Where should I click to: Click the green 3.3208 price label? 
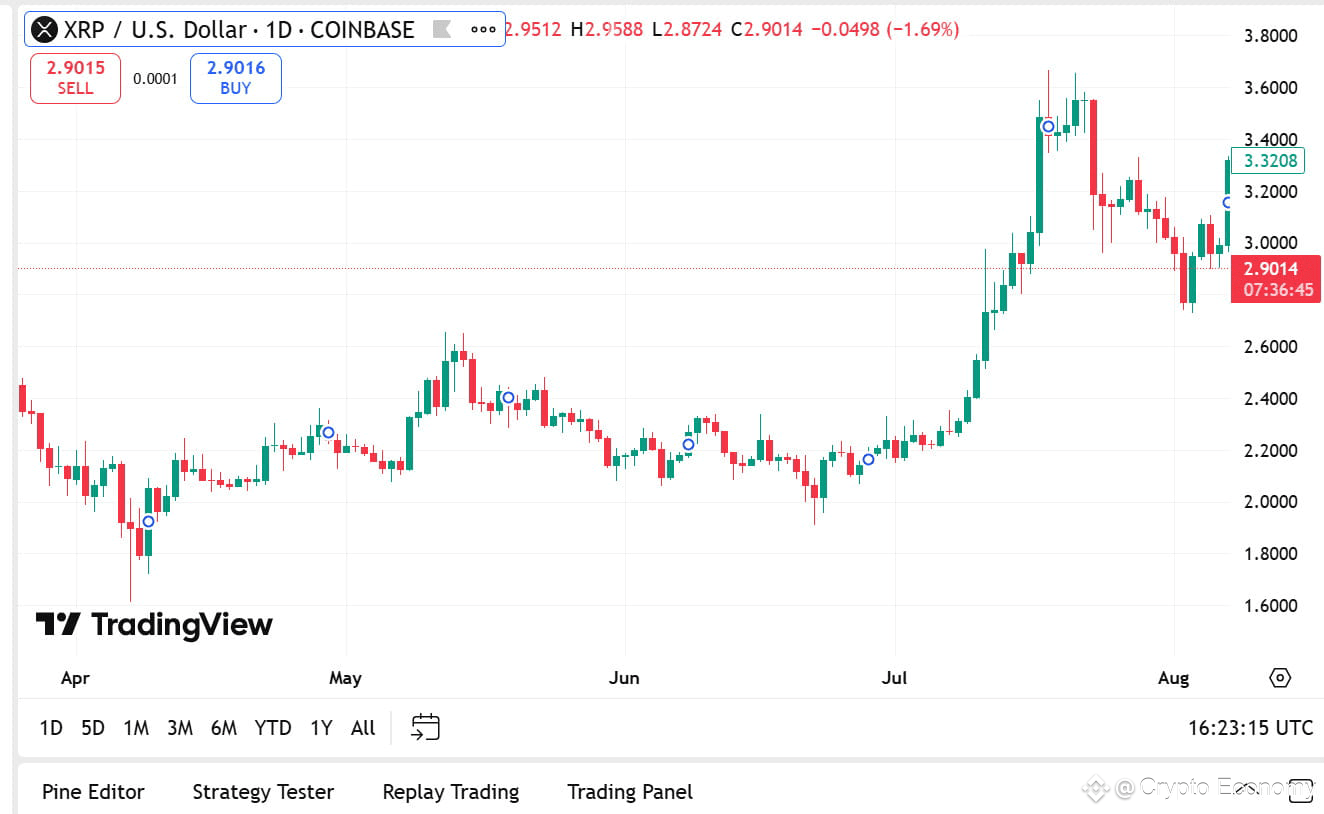(1270, 160)
